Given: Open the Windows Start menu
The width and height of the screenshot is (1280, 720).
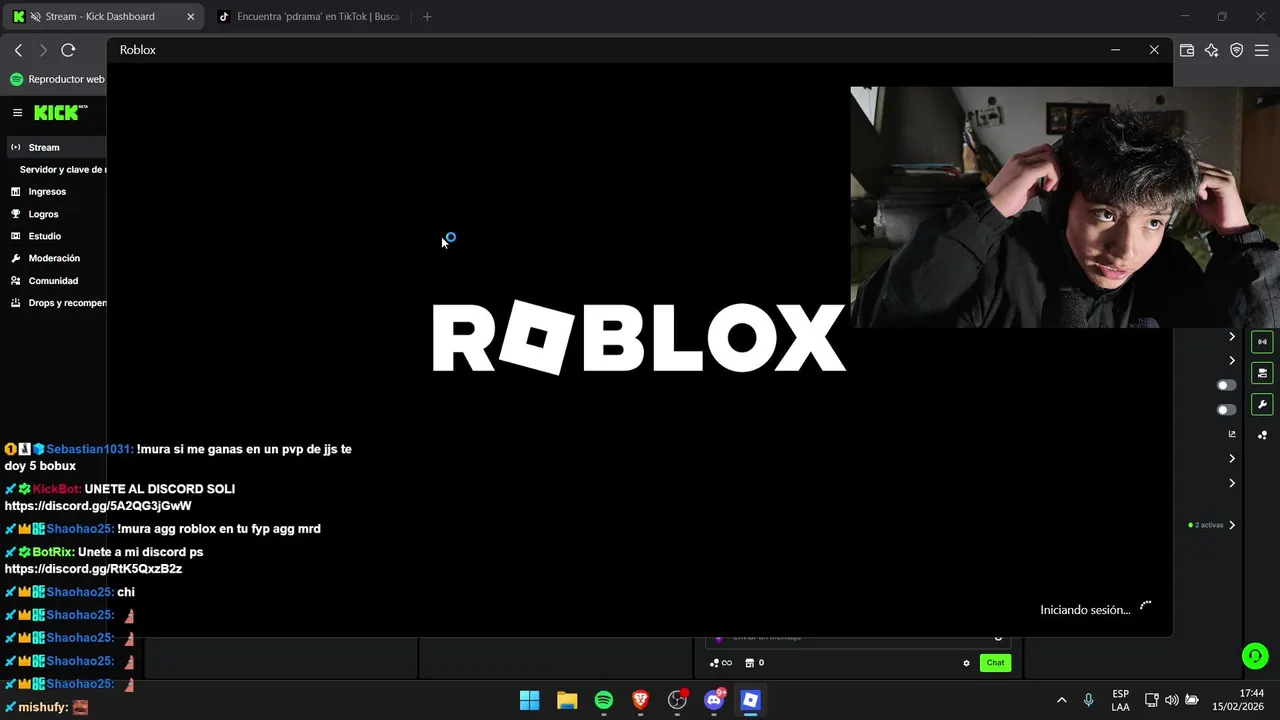Looking at the screenshot, I should point(530,700).
